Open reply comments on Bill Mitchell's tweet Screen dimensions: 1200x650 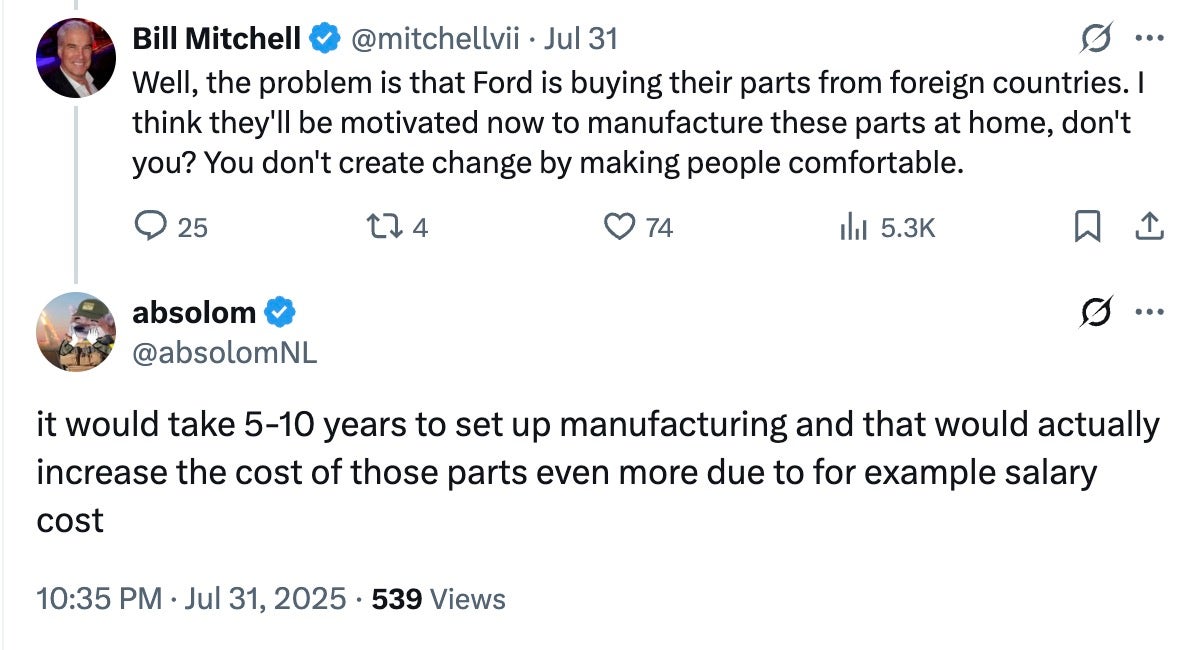pos(171,228)
